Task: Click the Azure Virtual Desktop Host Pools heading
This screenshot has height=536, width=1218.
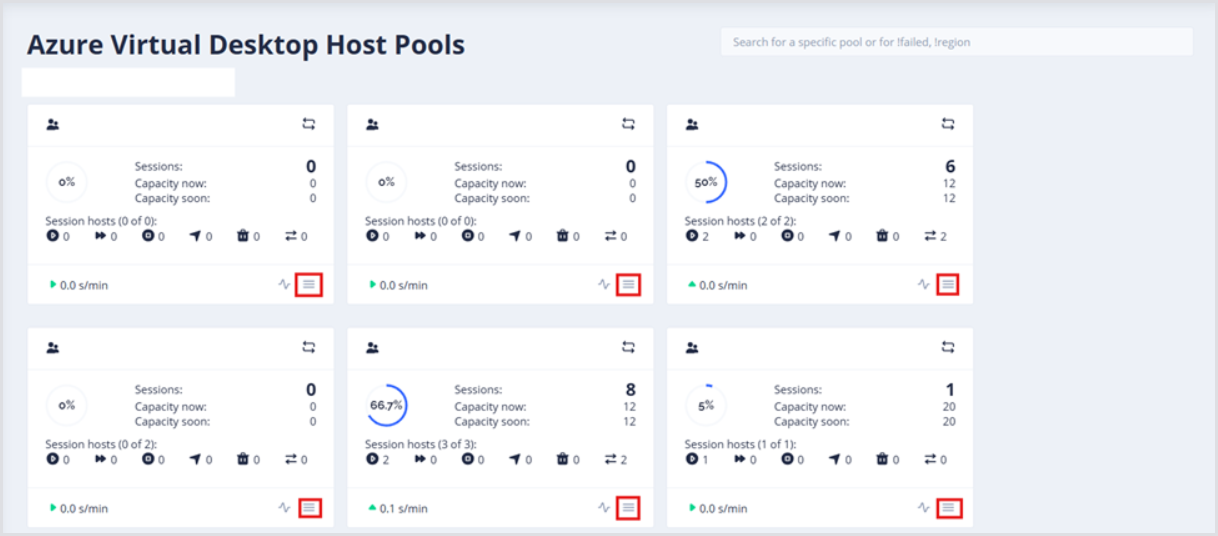Action: coord(246,45)
